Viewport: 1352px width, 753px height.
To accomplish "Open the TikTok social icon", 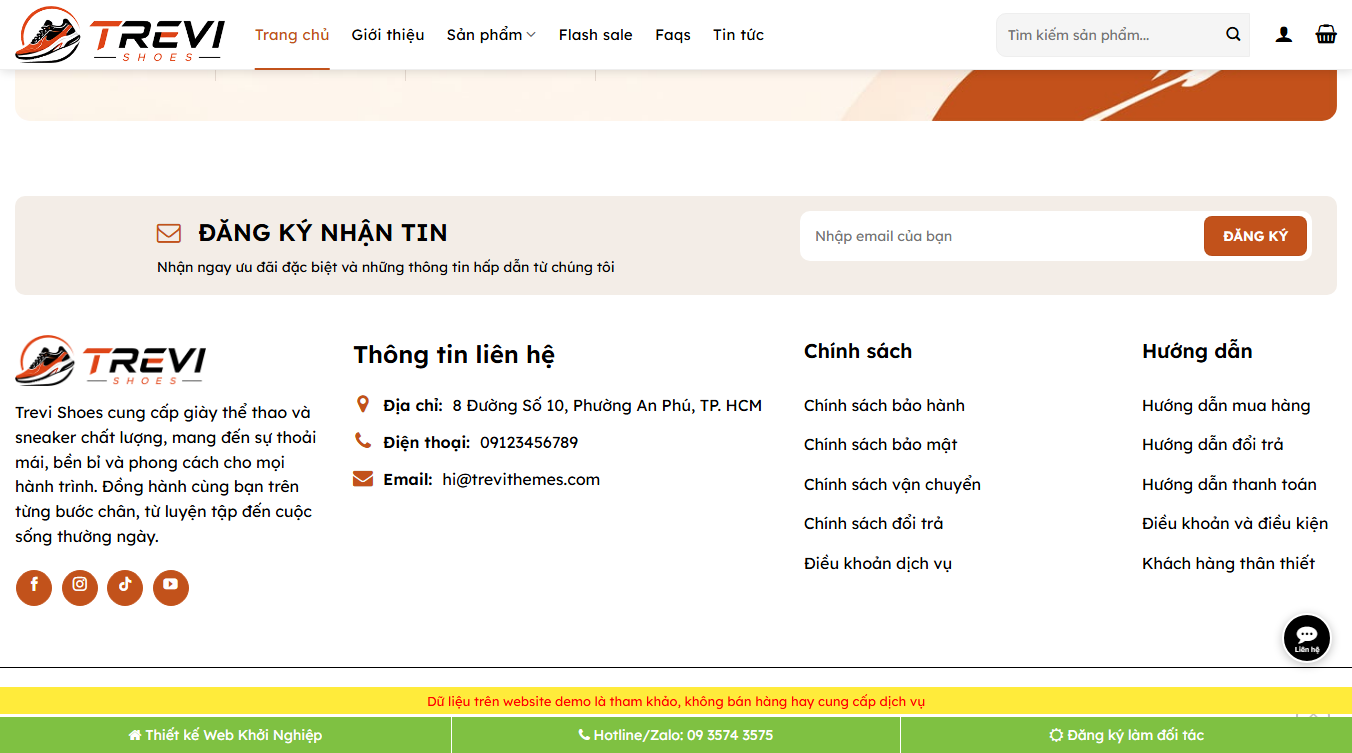I will pos(125,588).
